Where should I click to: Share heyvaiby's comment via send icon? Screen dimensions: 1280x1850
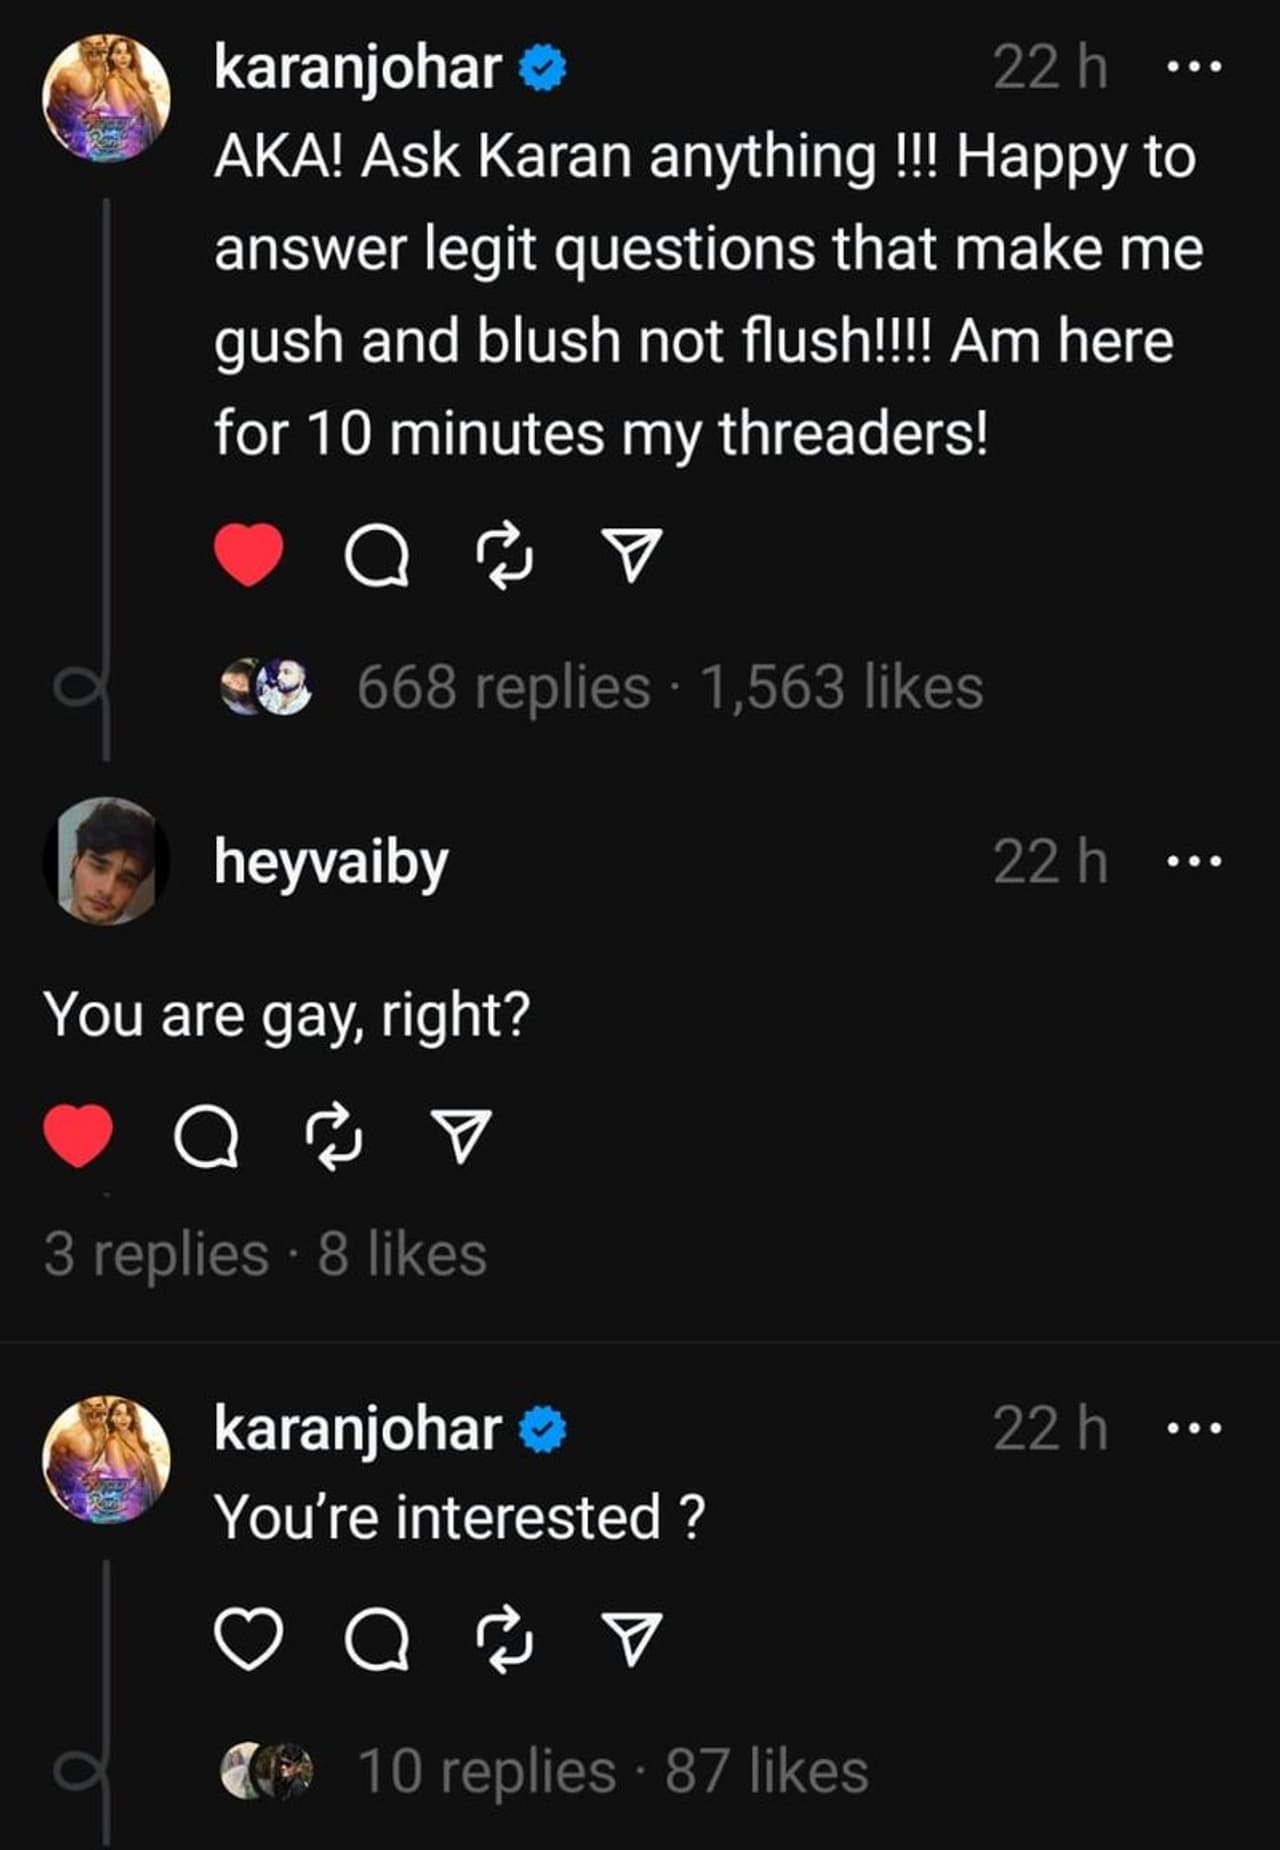(461, 1136)
